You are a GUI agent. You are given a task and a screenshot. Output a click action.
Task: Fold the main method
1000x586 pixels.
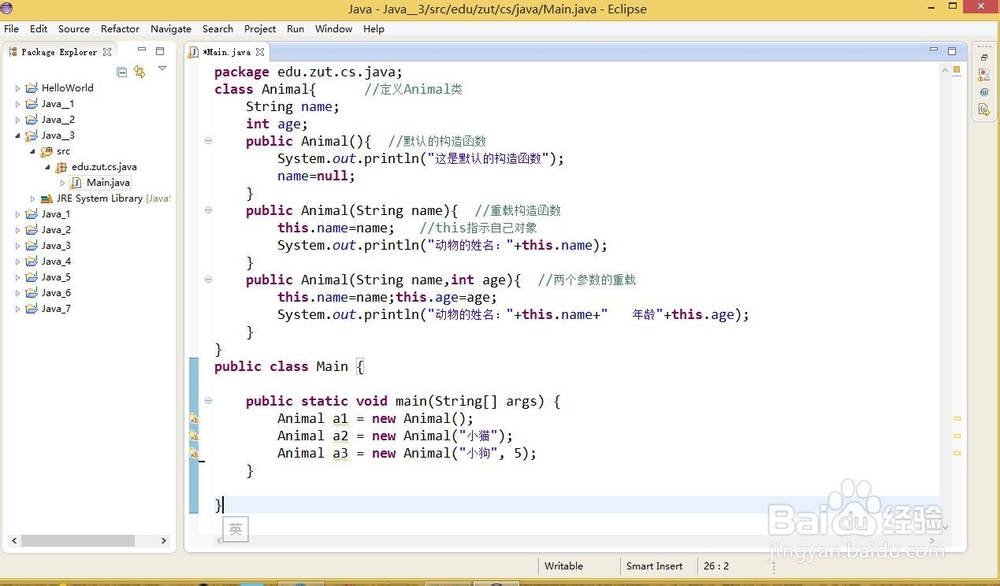click(x=208, y=401)
